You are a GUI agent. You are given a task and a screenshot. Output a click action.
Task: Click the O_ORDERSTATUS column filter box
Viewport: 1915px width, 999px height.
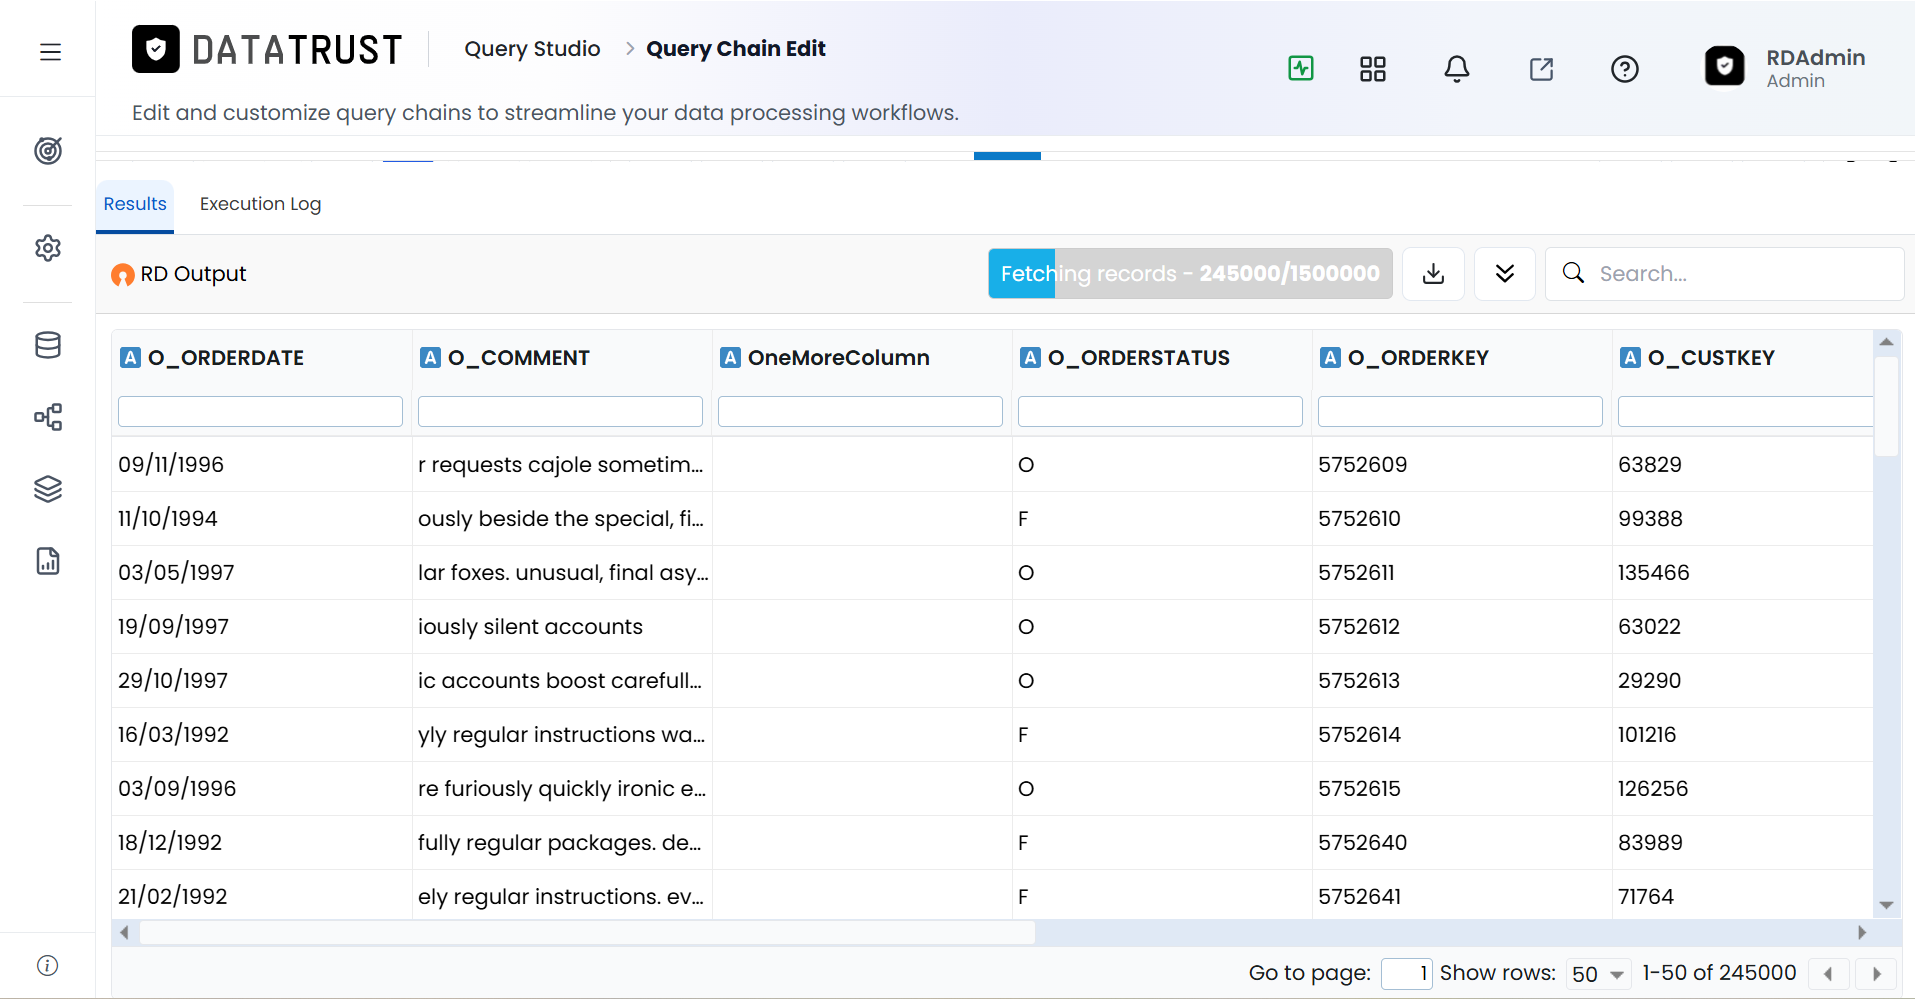pyautogui.click(x=1160, y=412)
